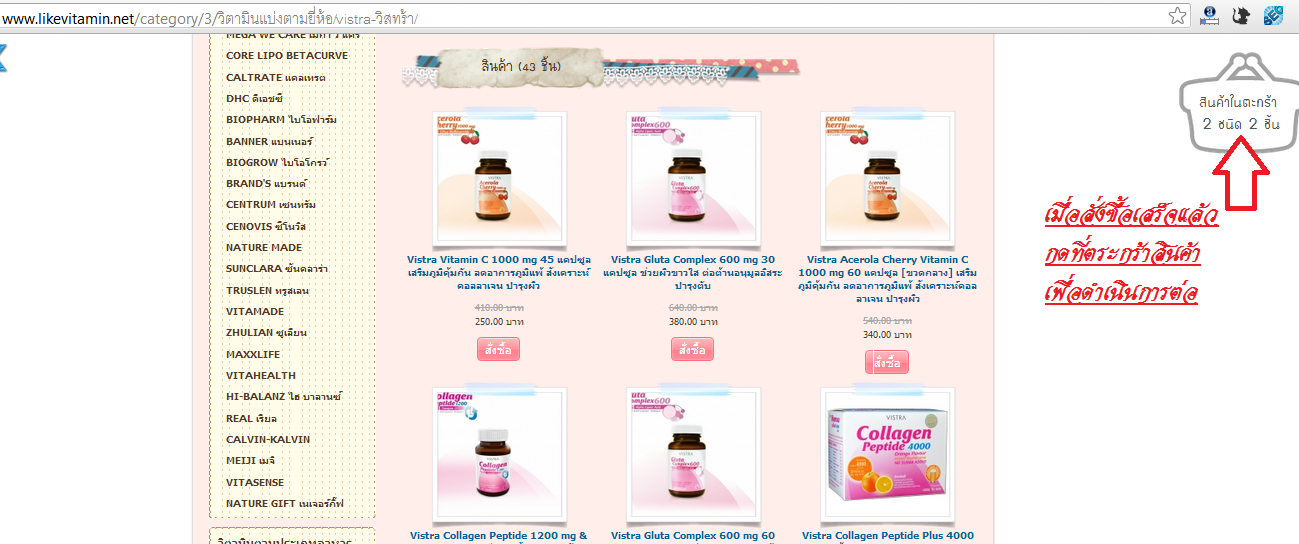1299x544 pixels.
Task: Bookmark this page with the star icon
Action: tap(1178, 15)
